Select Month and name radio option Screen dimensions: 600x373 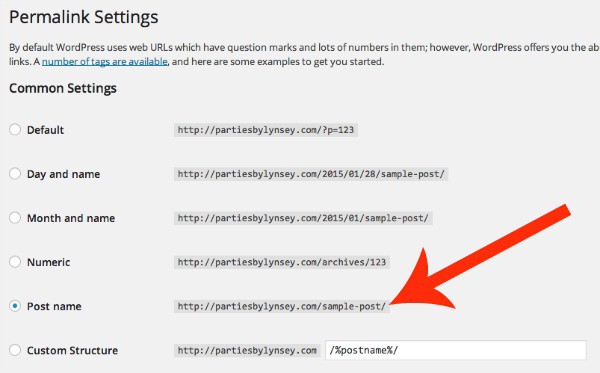[15, 218]
